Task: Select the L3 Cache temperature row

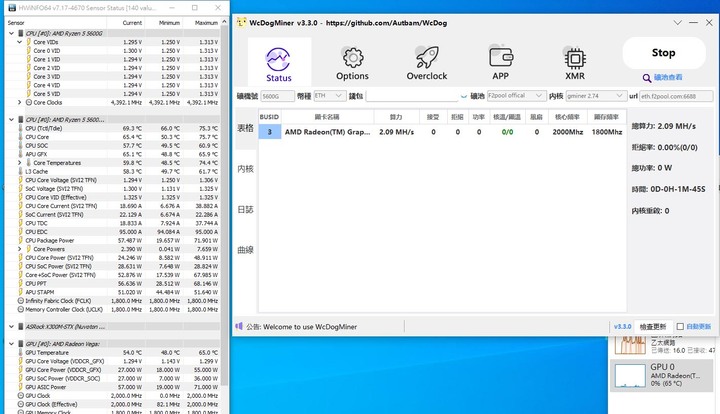Action: [x=112, y=171]
